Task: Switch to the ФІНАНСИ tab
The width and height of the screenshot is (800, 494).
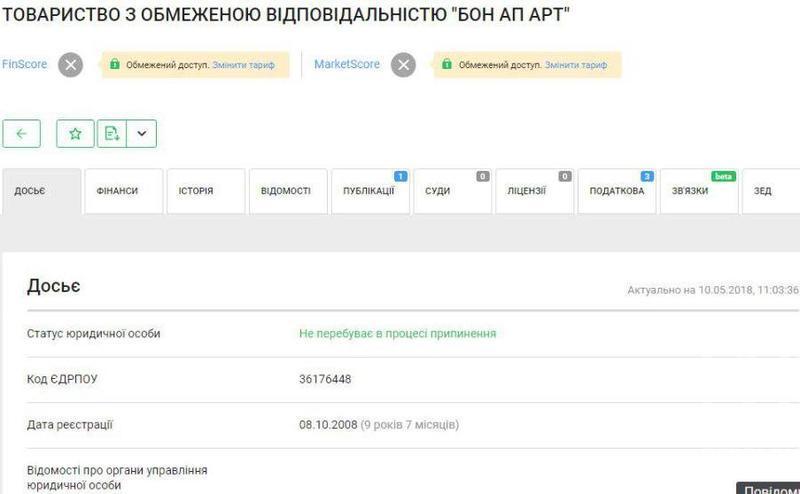Action: [x=124, y=191]
